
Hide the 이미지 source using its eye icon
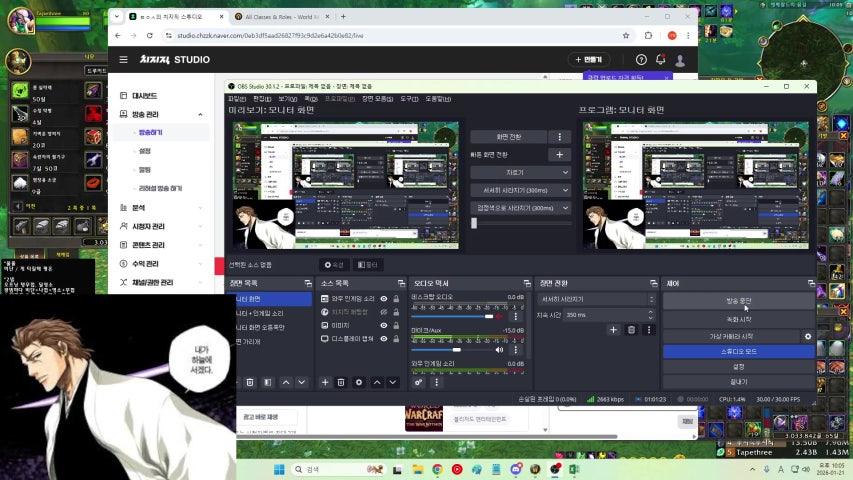tap(383, 325)
